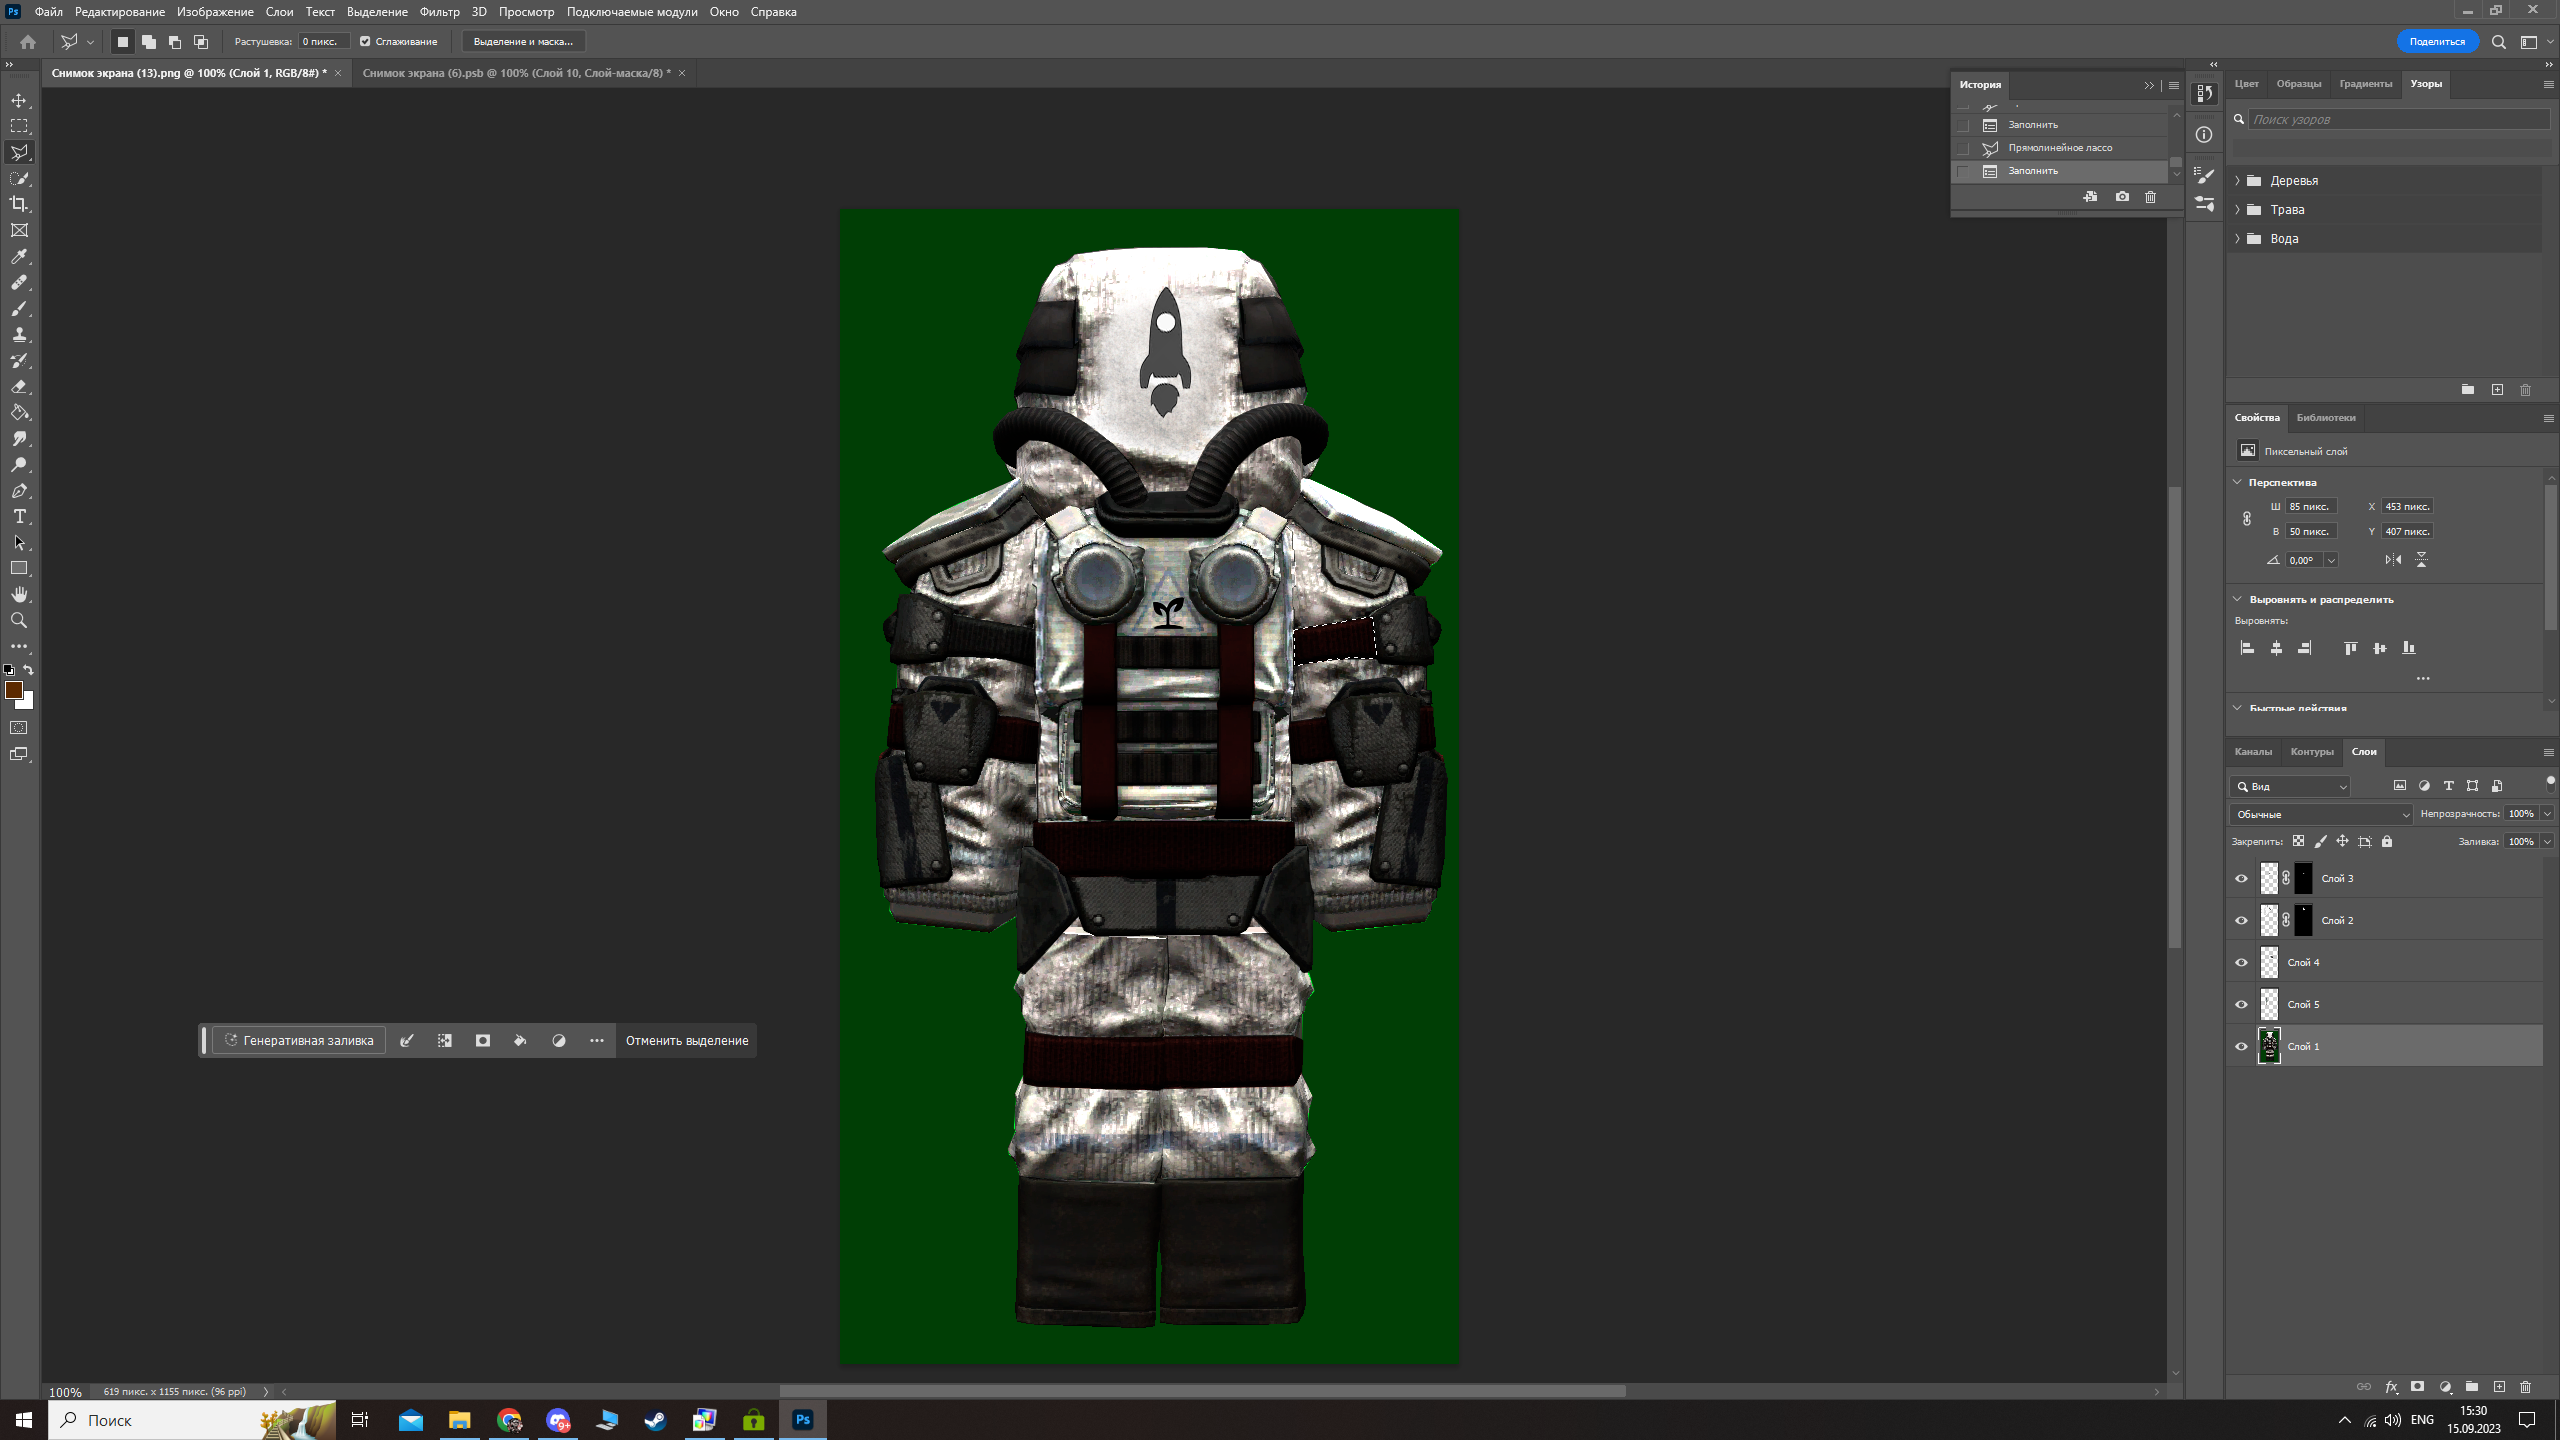Select the Brush tool
The width and height of the screenshot is (2560, 1440).
[19, 308]
